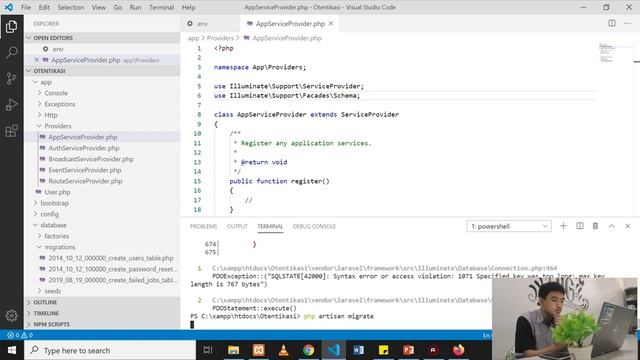Kill terminal with trash icon
The height and width of the screenshot is (360, 640).
(x=595, y=226)
